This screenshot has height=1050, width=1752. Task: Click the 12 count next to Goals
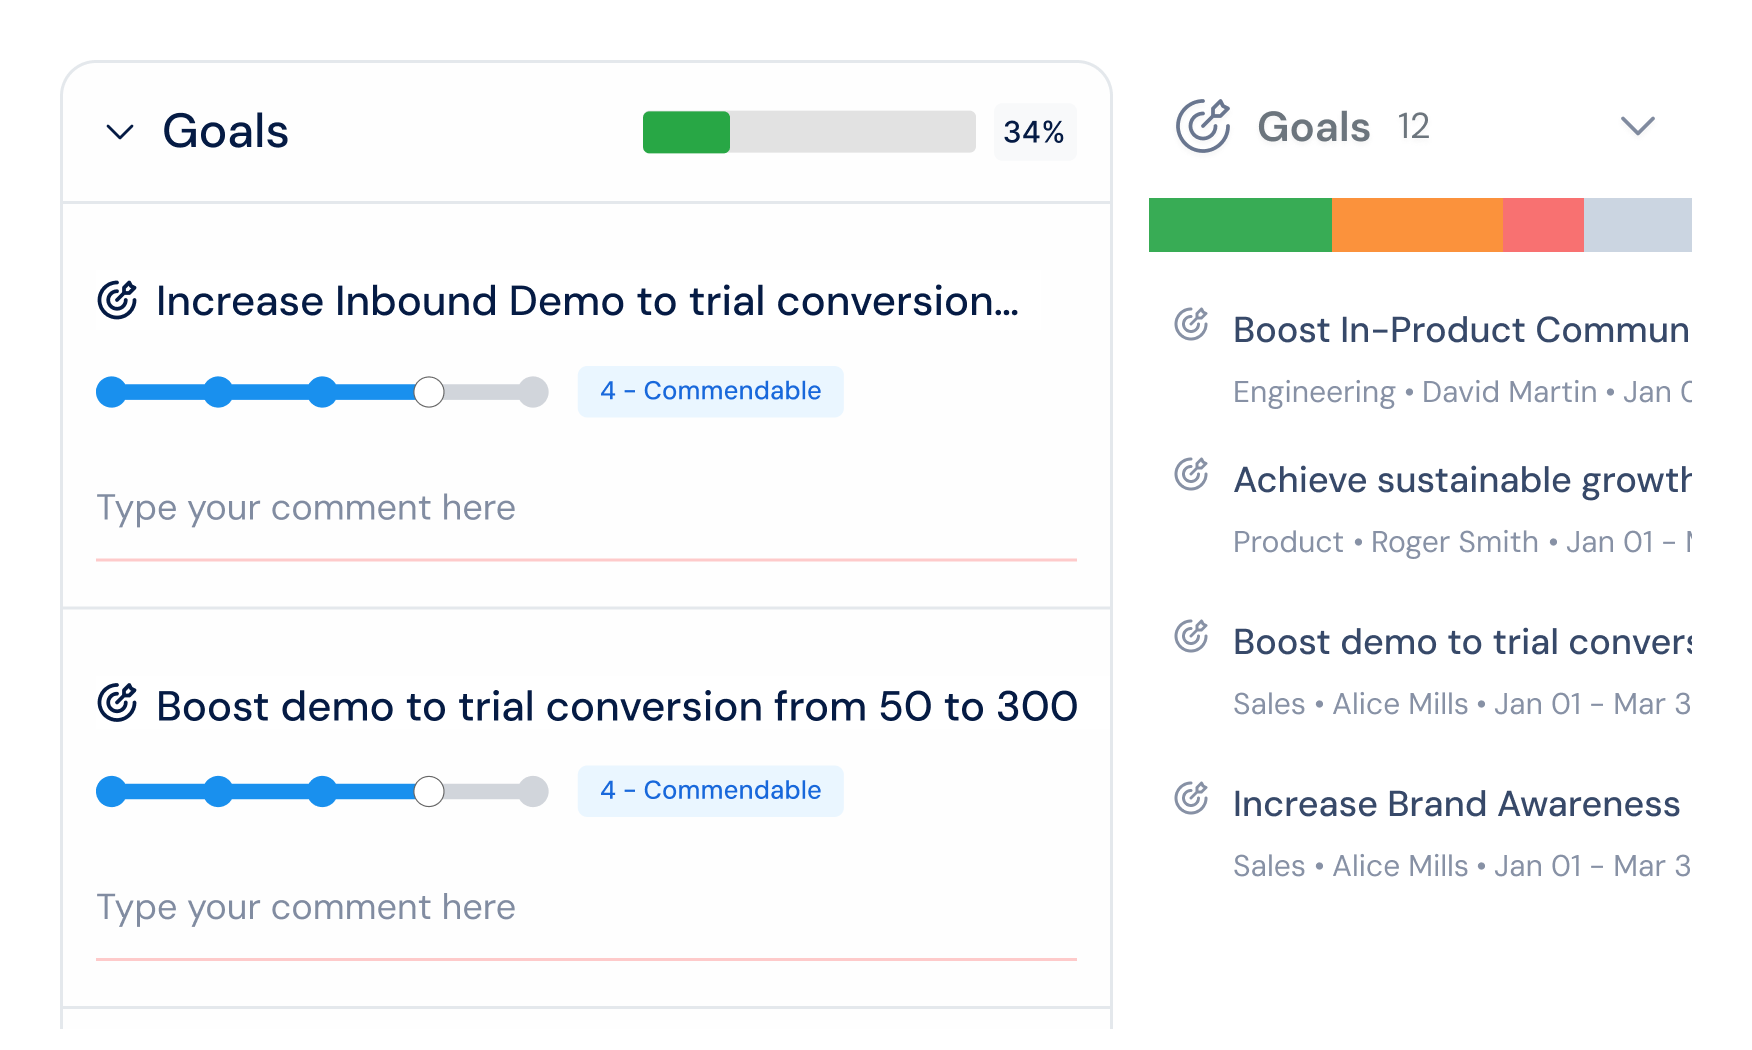coord(1413,127)
